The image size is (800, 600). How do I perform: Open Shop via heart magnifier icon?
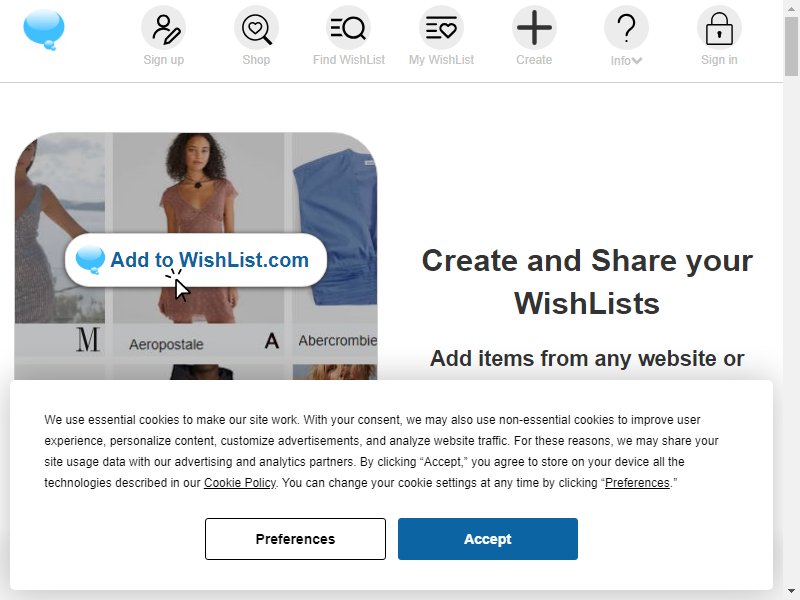256,28
